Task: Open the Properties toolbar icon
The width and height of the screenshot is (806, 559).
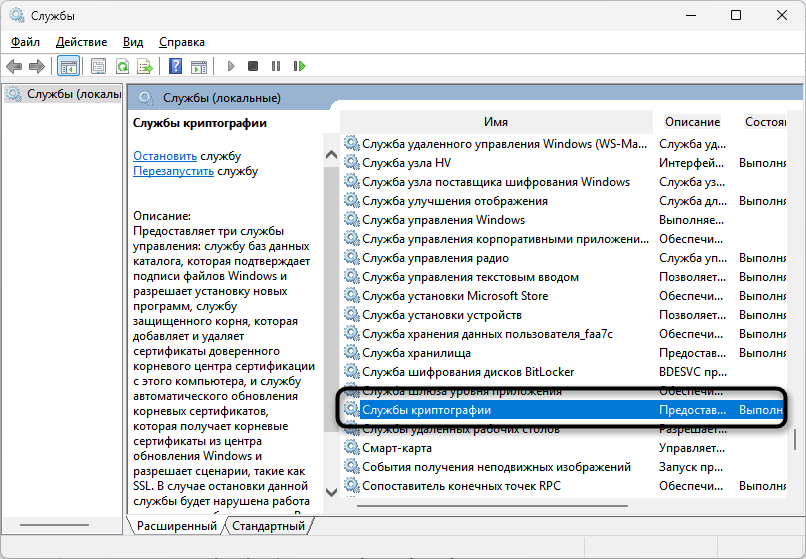Action: point(98,66)
